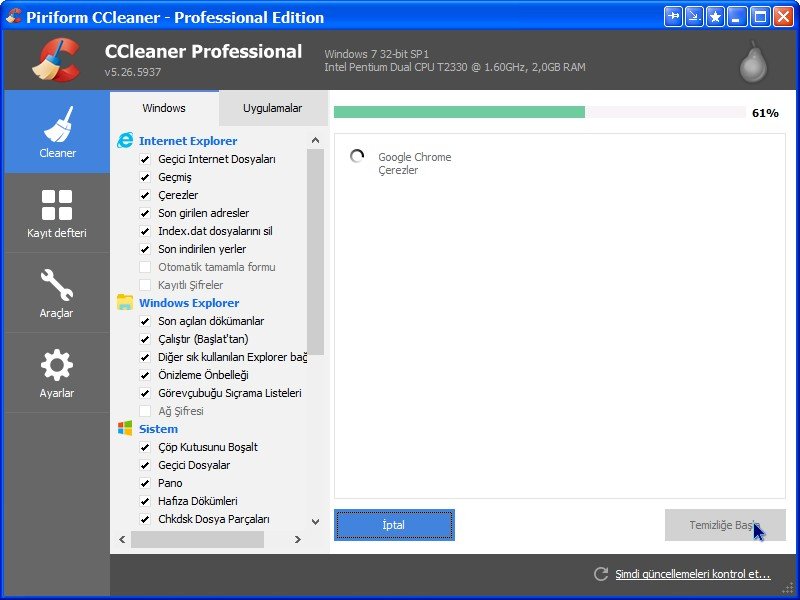Open the Ayarlar settings section
The height and width of the screenshot is (600, 800).
[57, 373]
